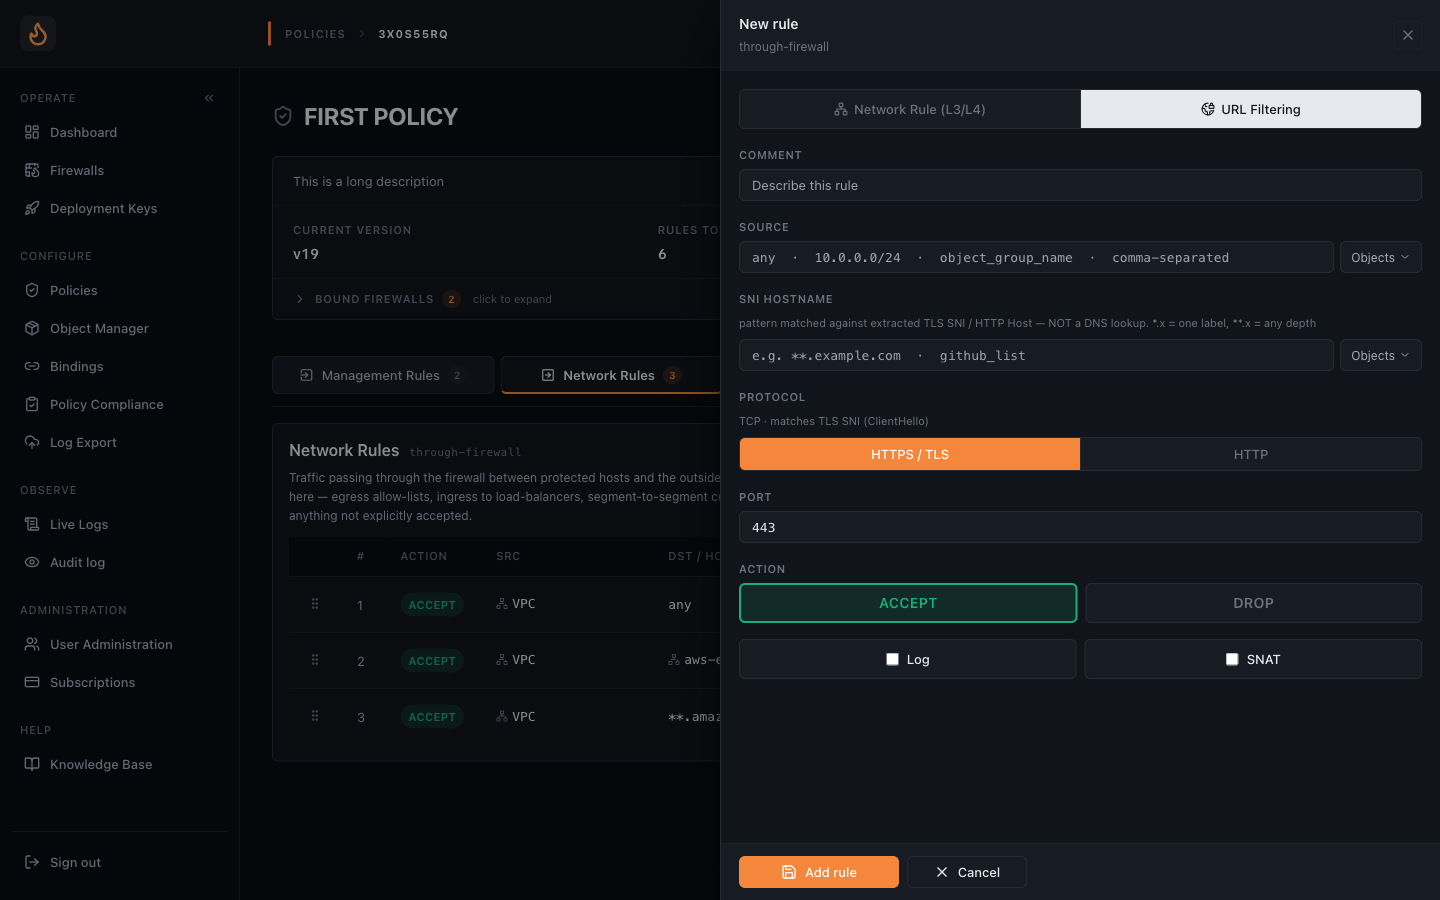This screenshot has width=1440, height=900.
Task: Click the Audit log eye icon
Action: coord(32,562)
